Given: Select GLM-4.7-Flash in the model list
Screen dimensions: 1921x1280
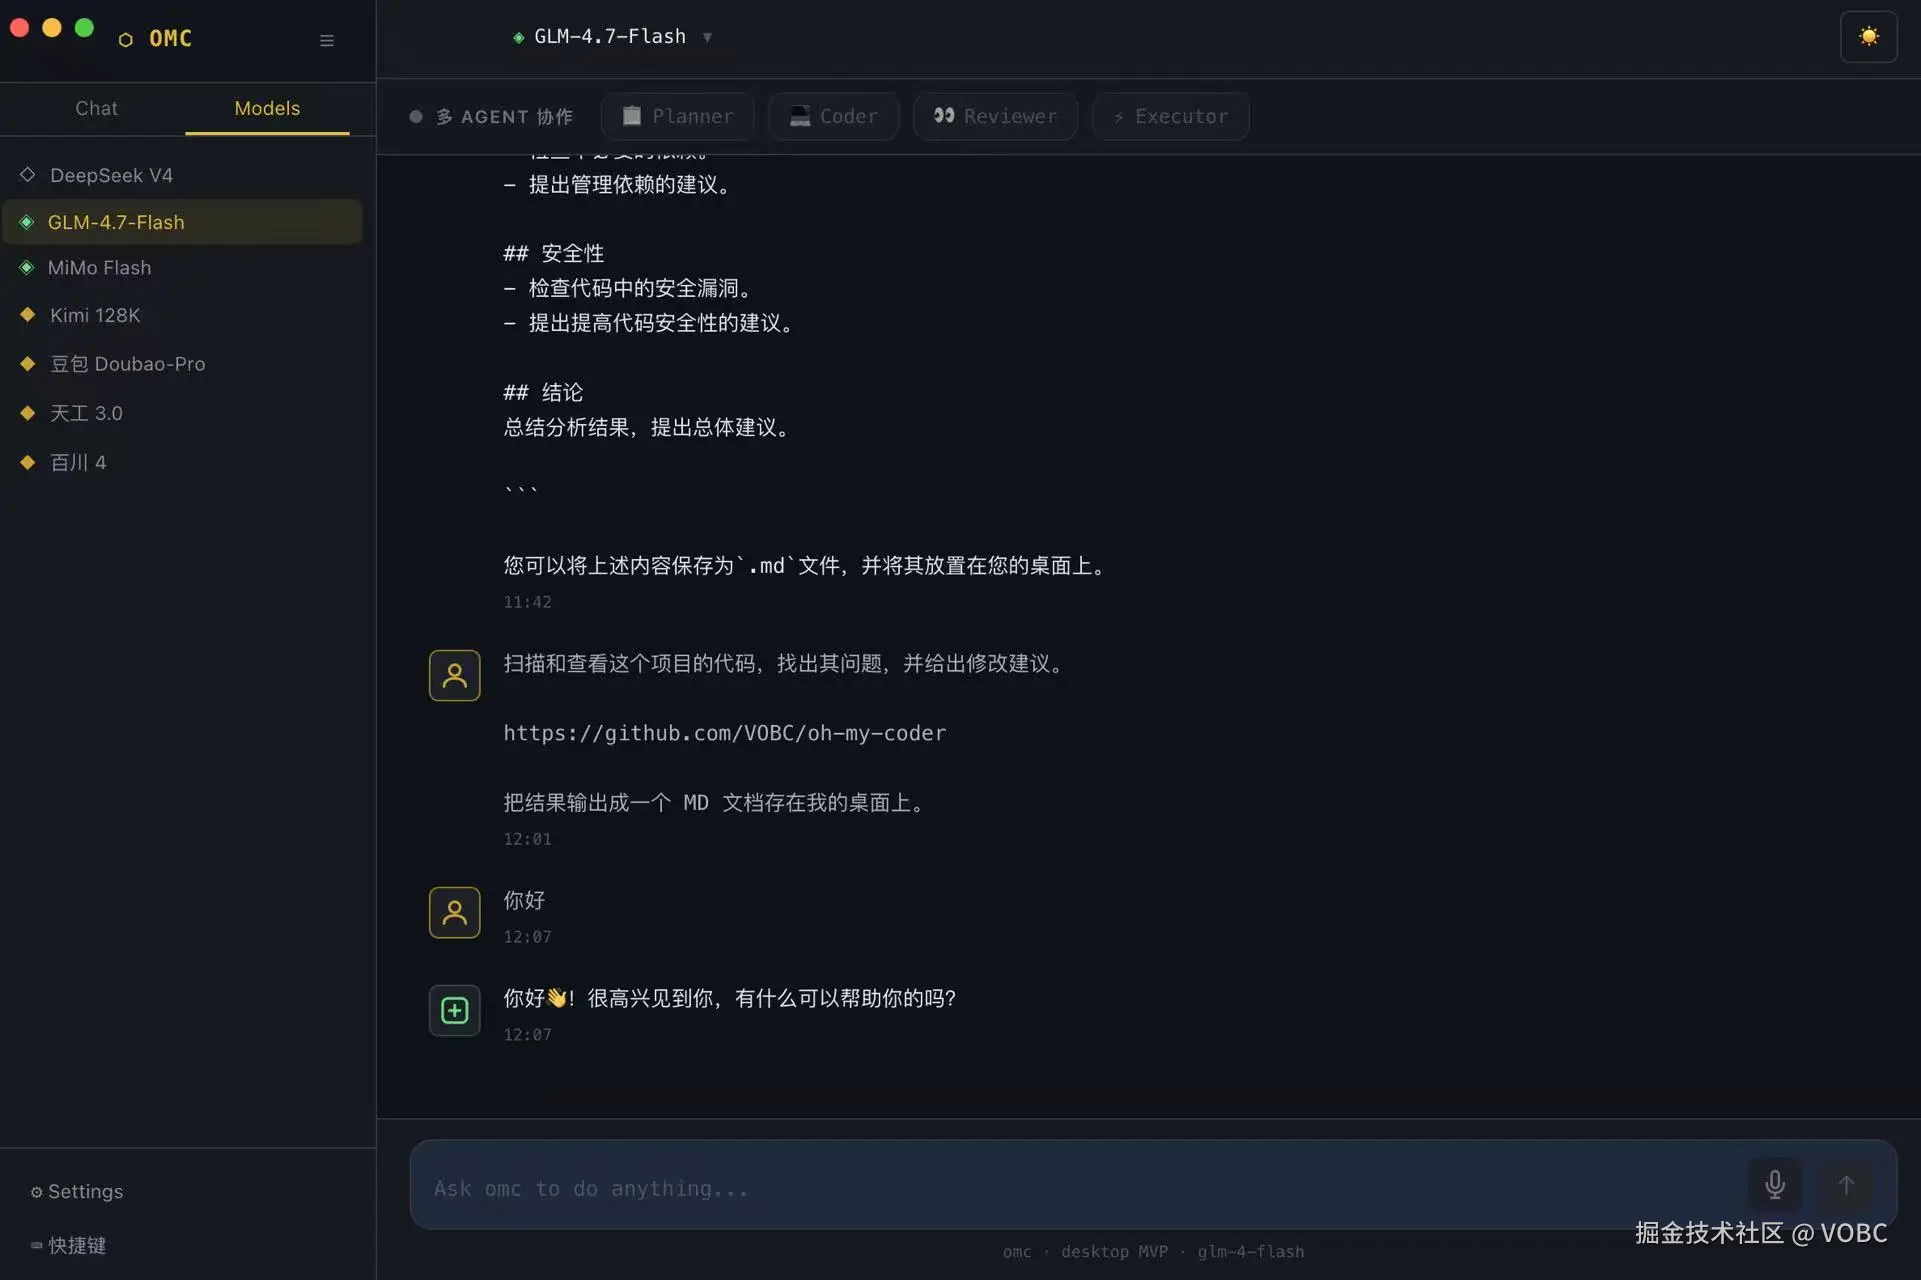Looking at the screenshot, I should coord(182,222).
